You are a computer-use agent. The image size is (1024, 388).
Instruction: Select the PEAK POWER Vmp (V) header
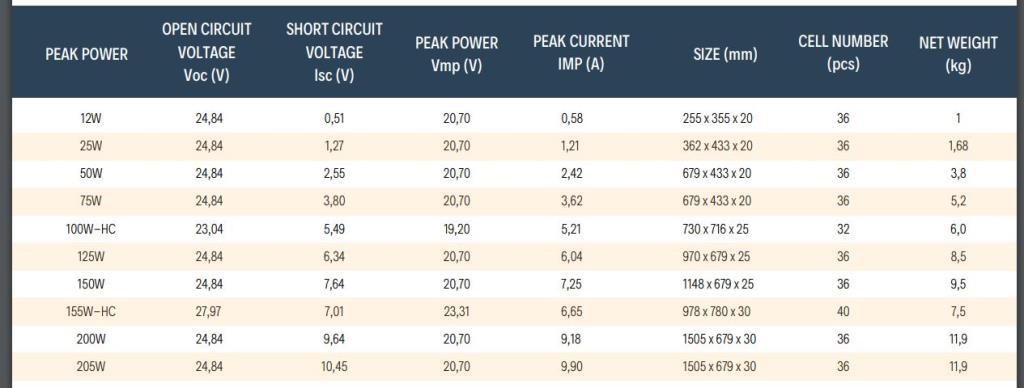(456, 54)
